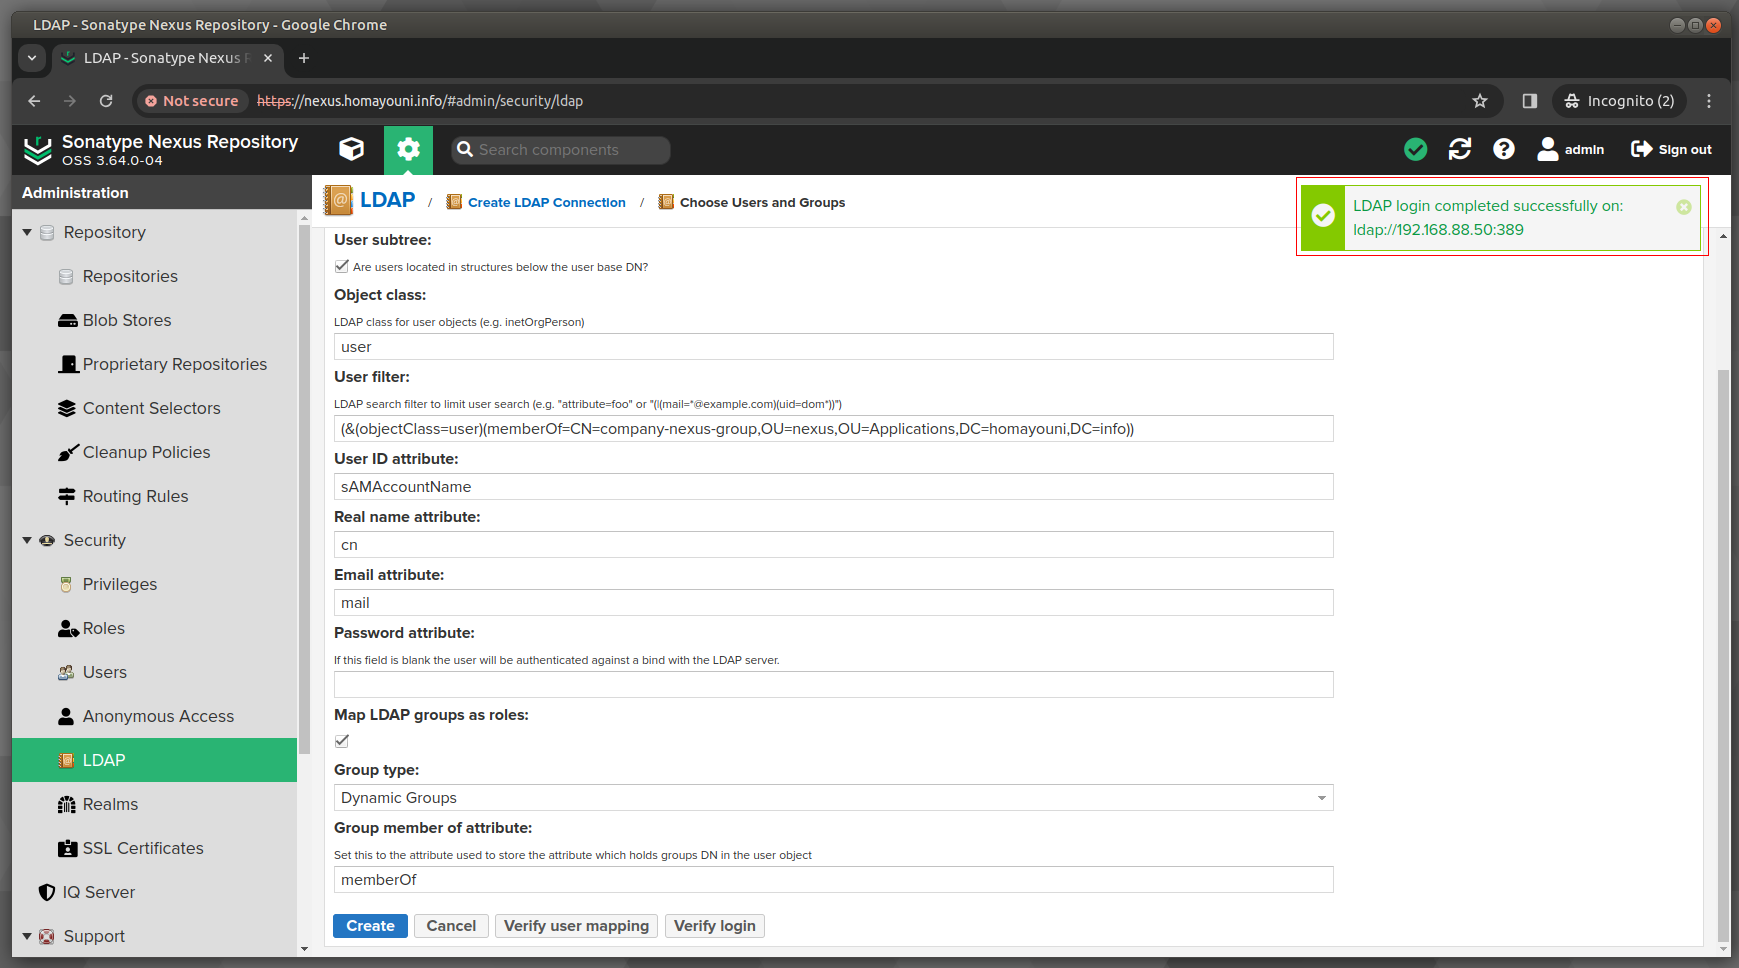1739x968 pixels.
Task: Click the User filter input field
Action: pos(833,429)
